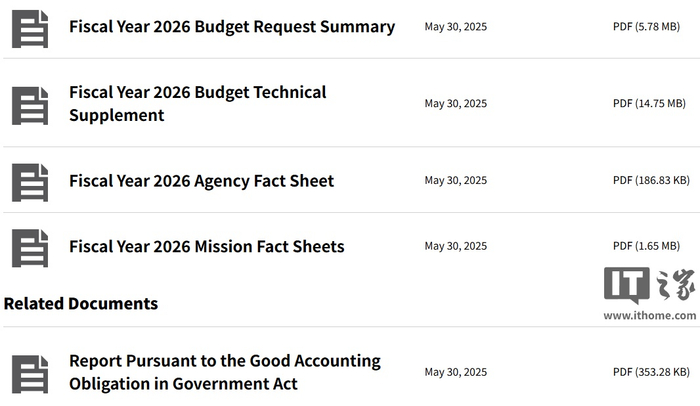Viewport: 700px width, 406px height.
Task: Click the date next to Agency Fact Sheet
Action: click(x=455, y=181)
